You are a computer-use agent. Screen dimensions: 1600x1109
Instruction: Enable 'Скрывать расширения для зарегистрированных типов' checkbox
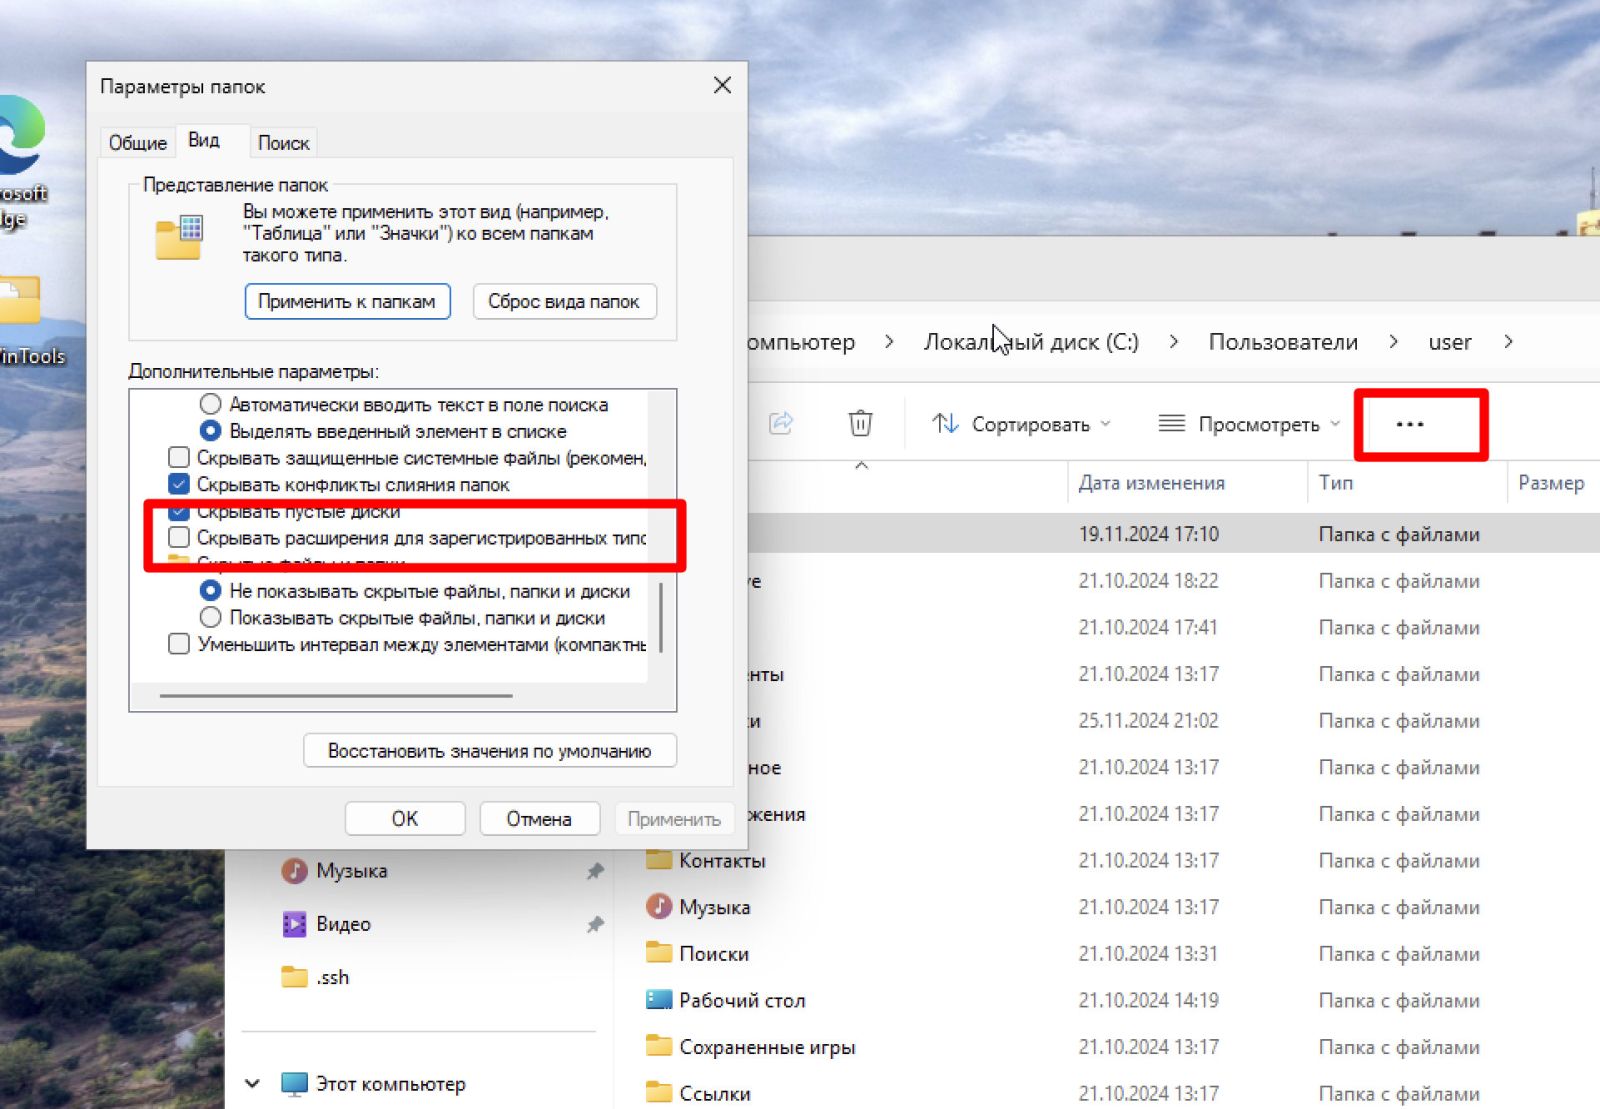(x=179, y=537)
